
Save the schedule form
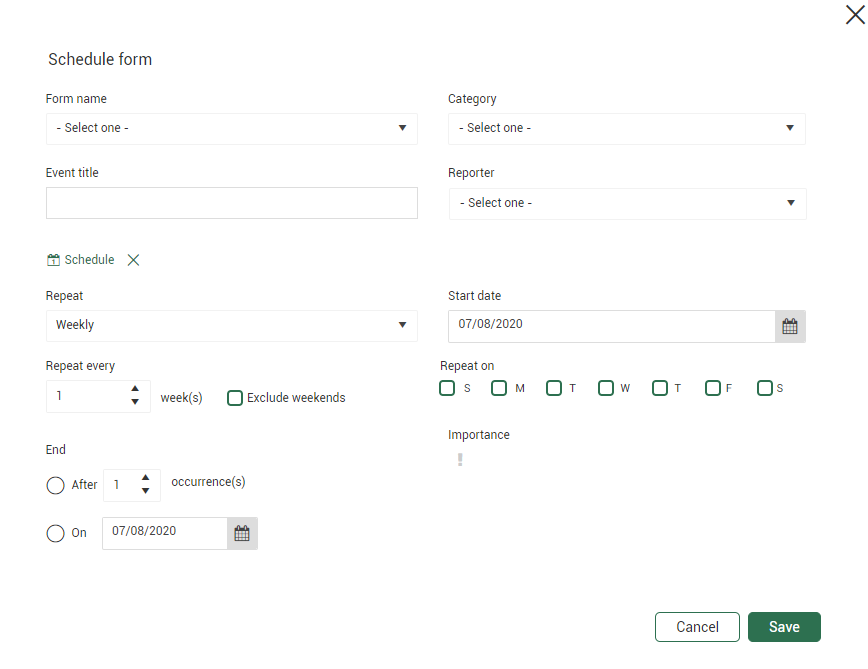[x=784, y=627]
